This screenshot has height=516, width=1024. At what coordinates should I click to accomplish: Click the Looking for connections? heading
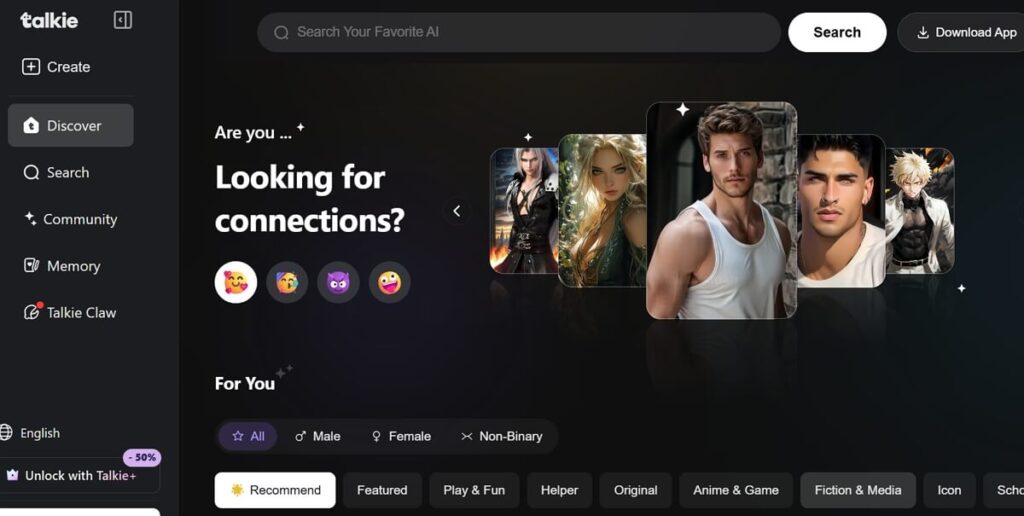[310, 199]
